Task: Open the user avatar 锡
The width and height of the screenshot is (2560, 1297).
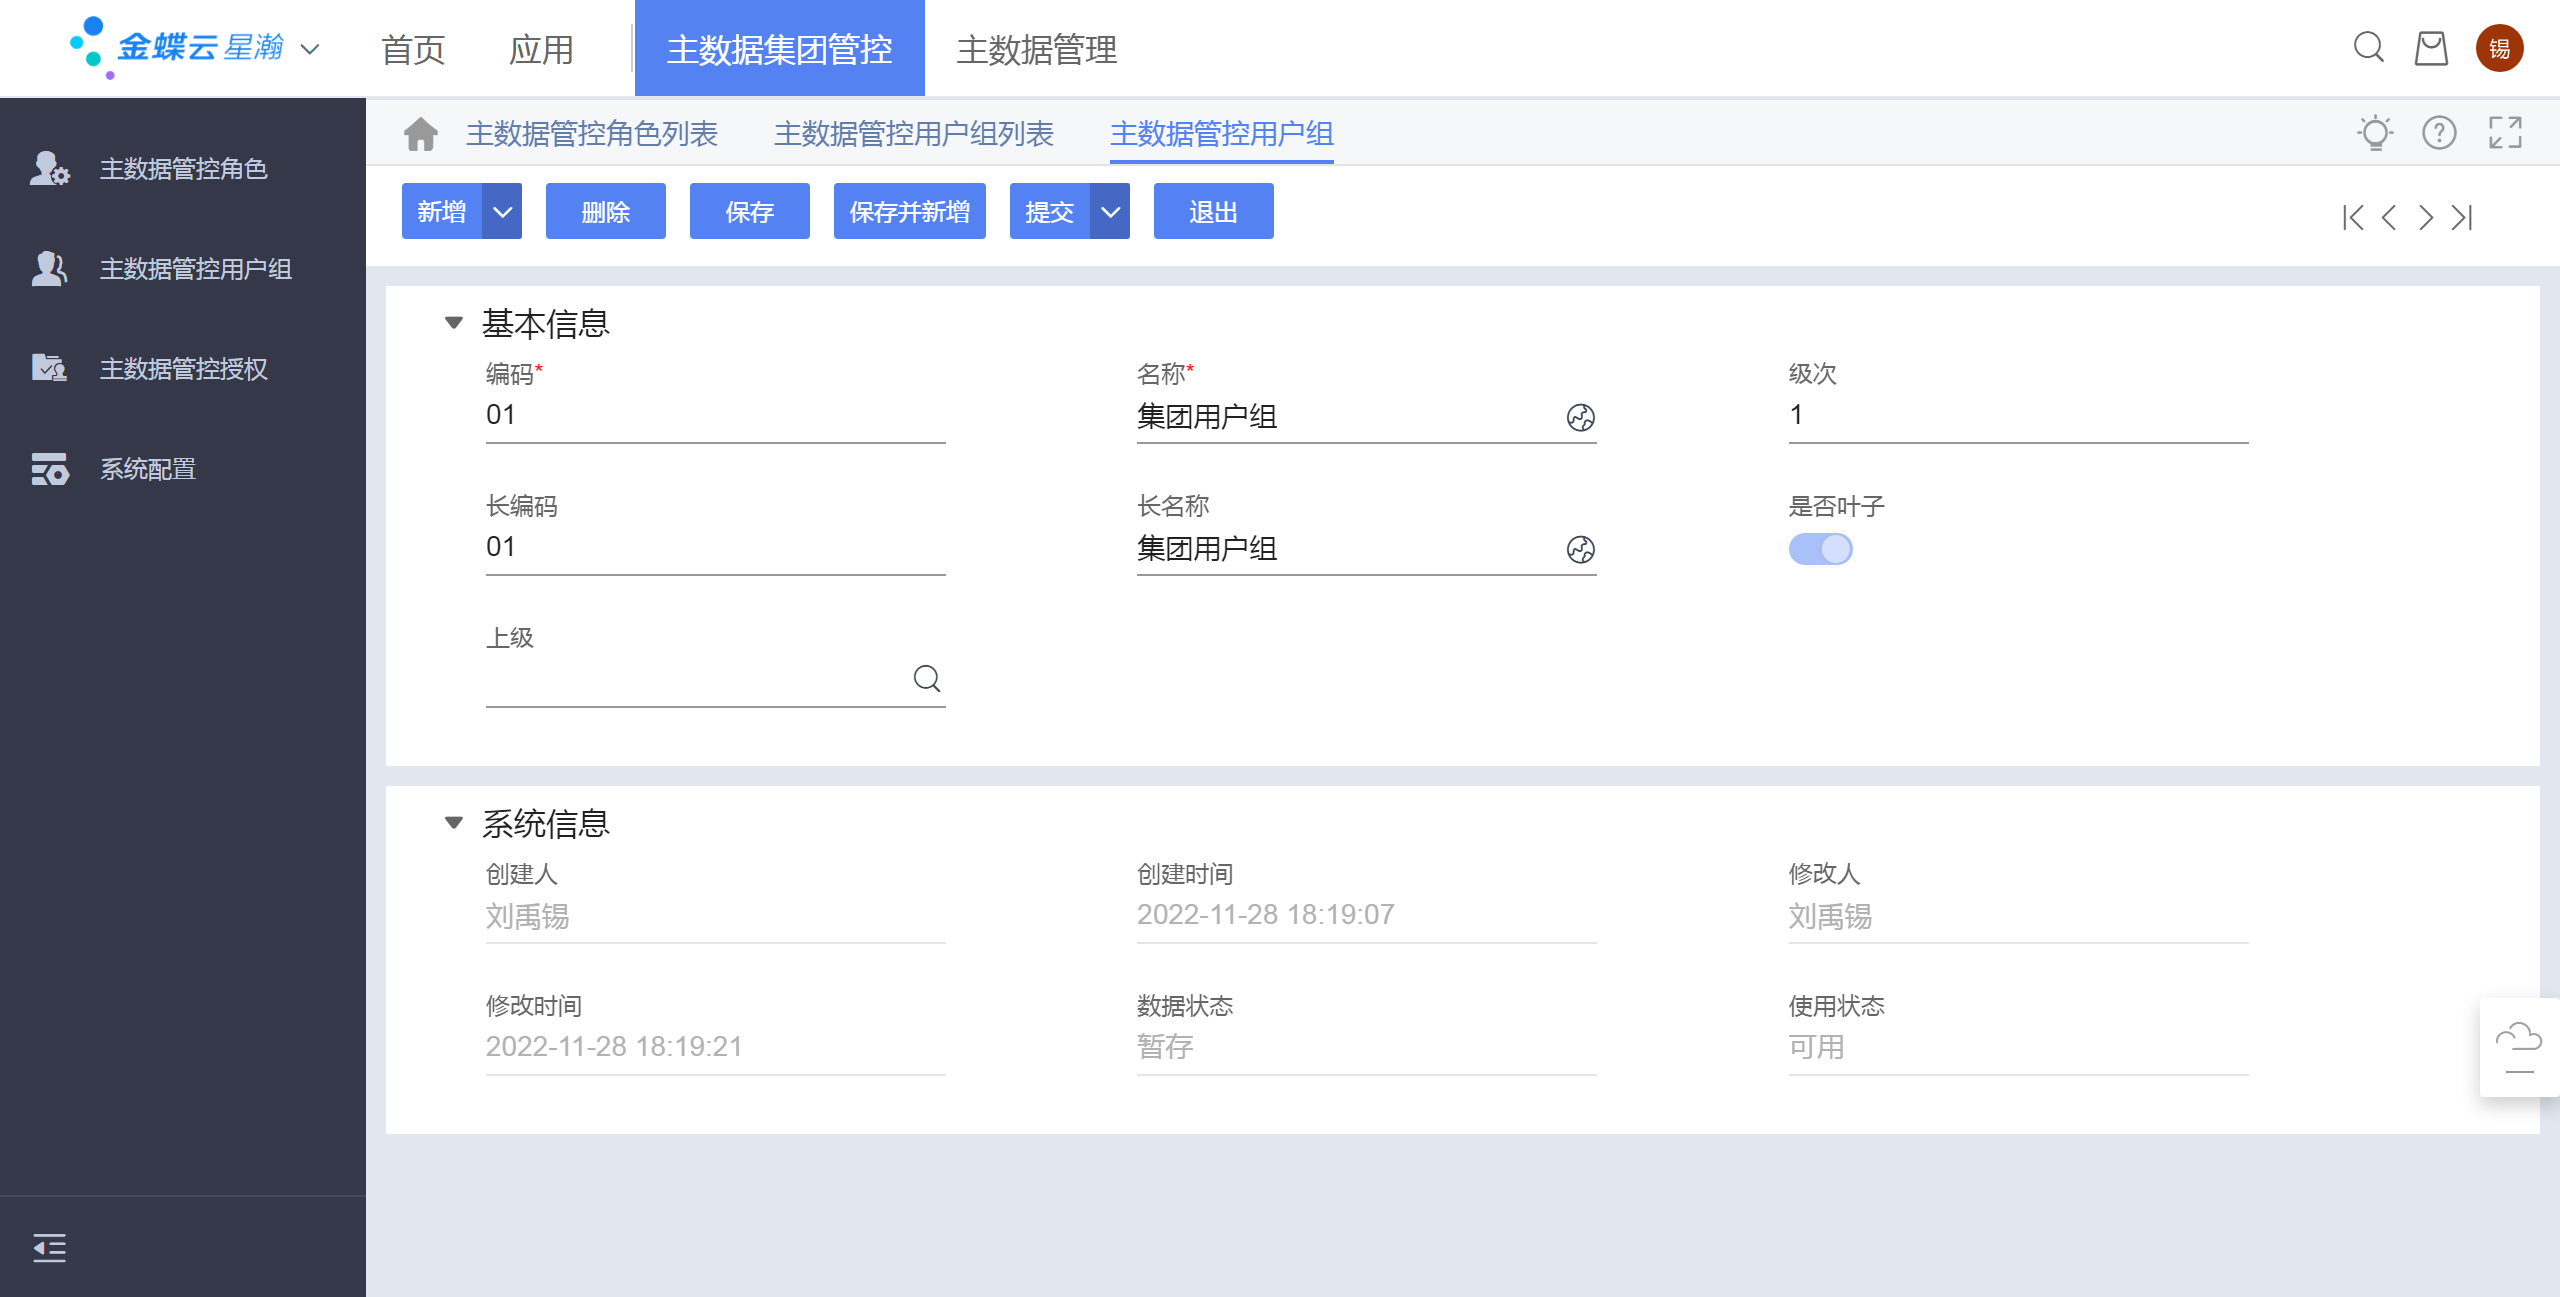Action: coord(2499,48)
